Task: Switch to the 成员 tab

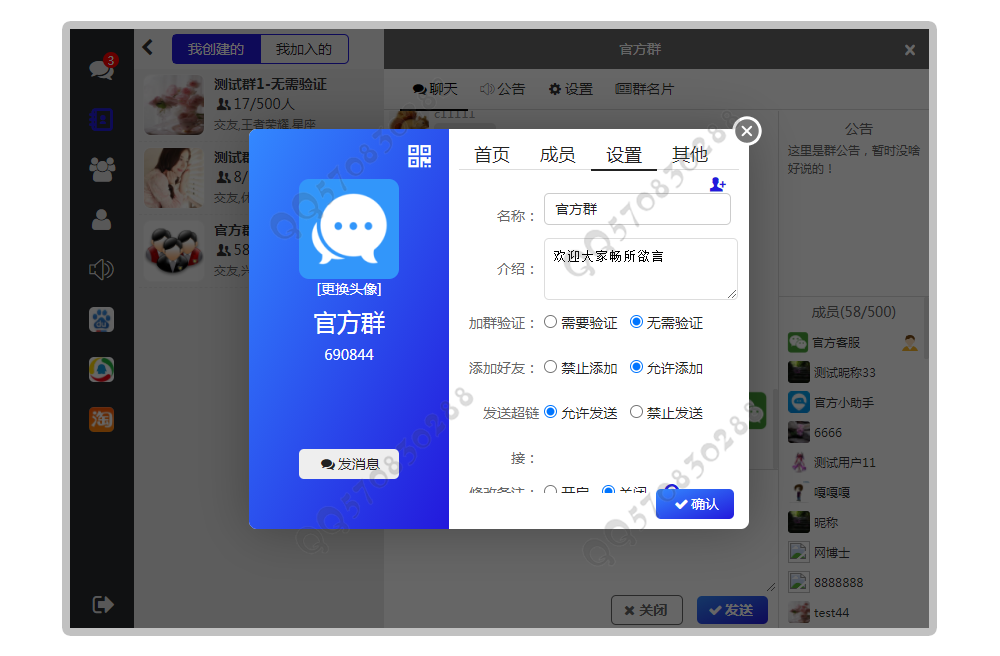Action: click(x=557, y=156)
